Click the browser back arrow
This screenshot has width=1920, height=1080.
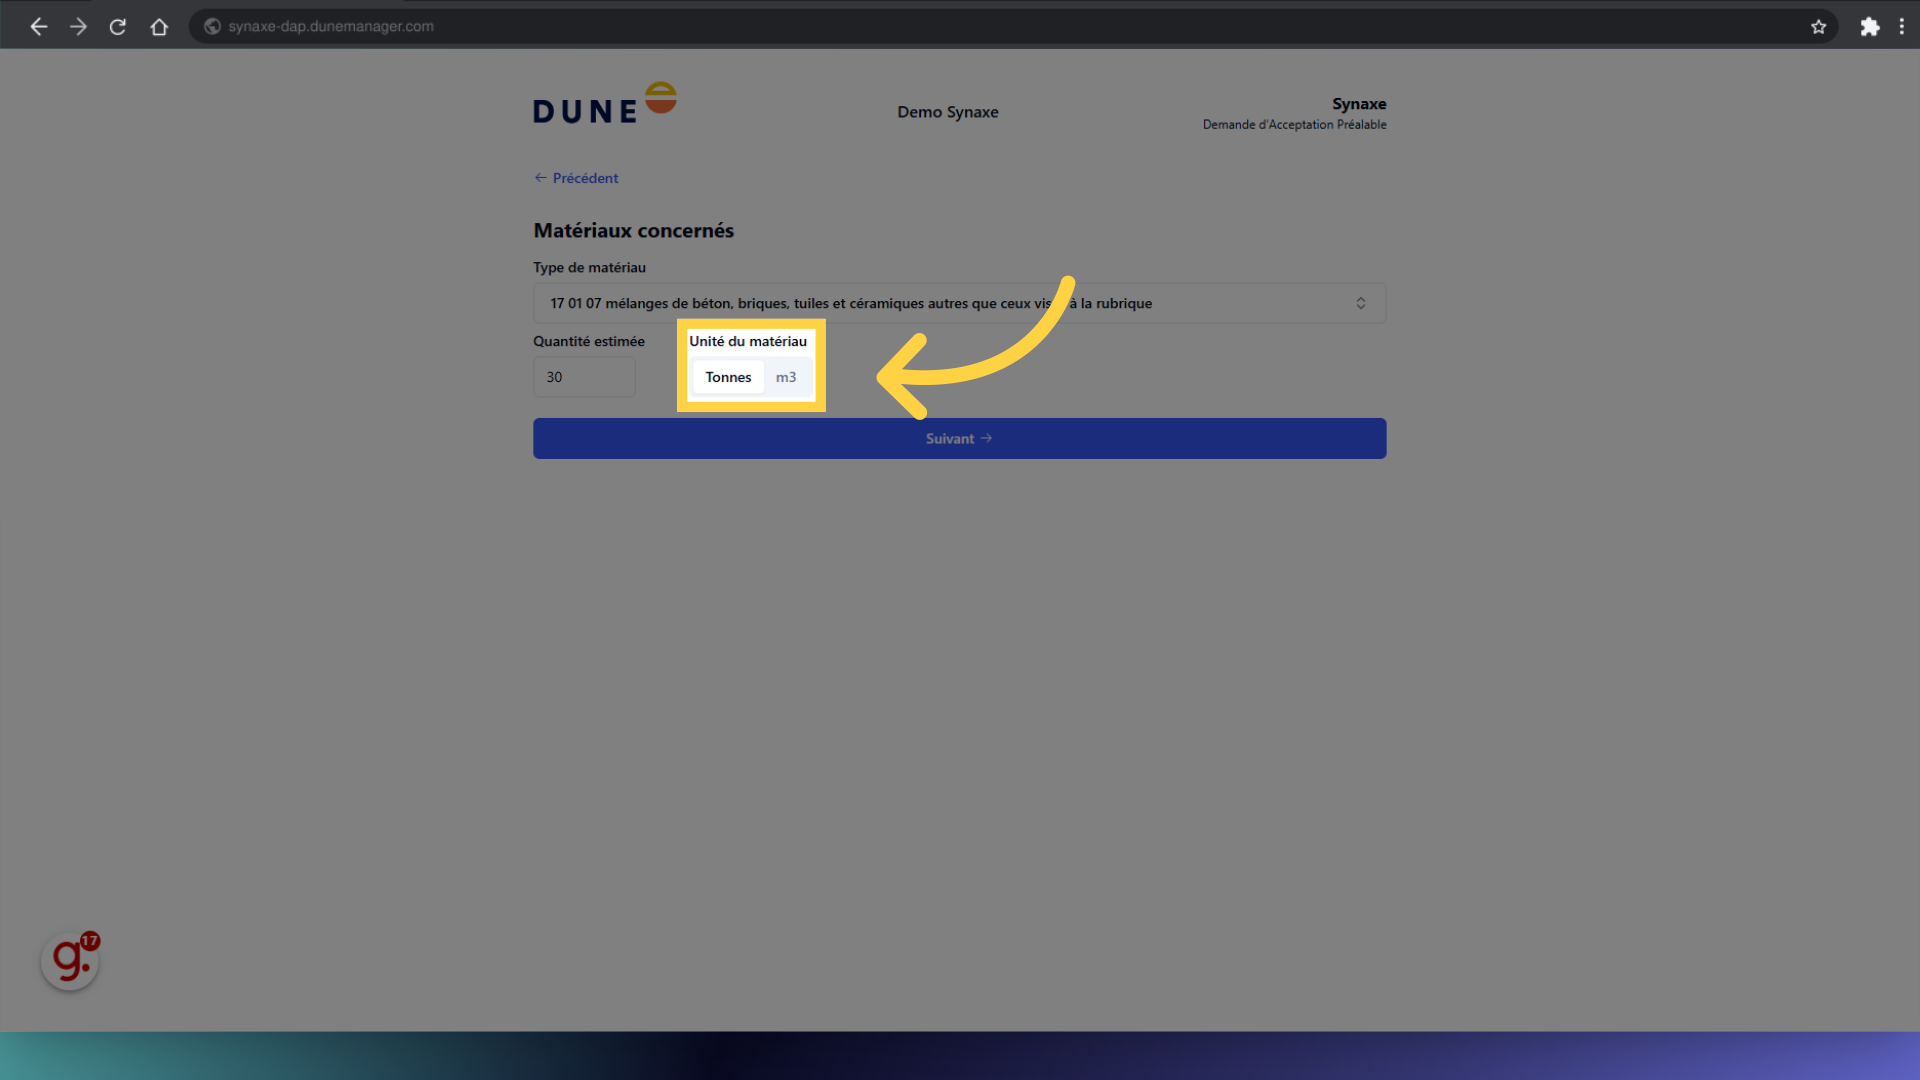(x=39, y=27)
